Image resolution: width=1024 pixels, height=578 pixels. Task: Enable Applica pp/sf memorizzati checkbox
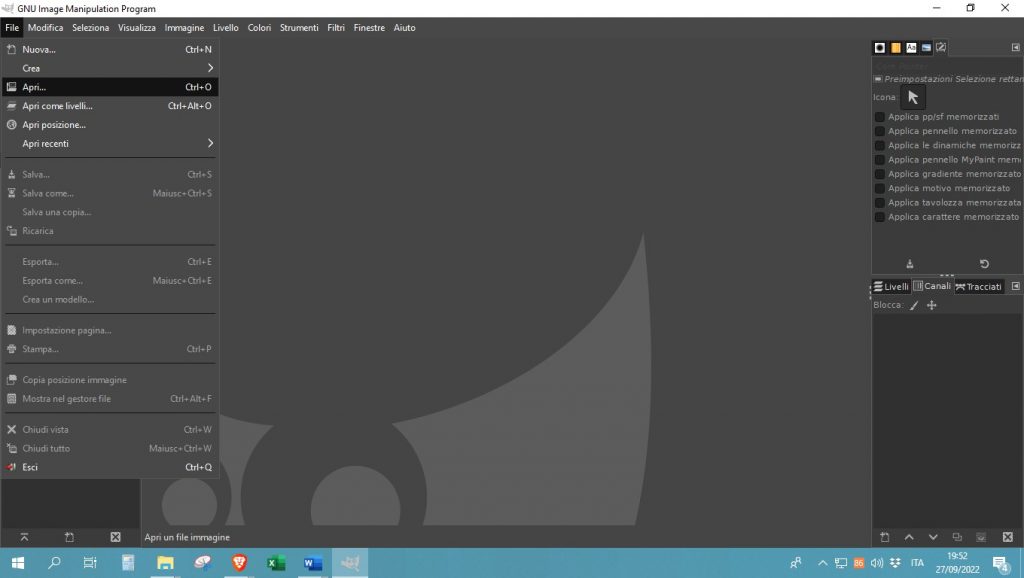(x=880, y=117)
